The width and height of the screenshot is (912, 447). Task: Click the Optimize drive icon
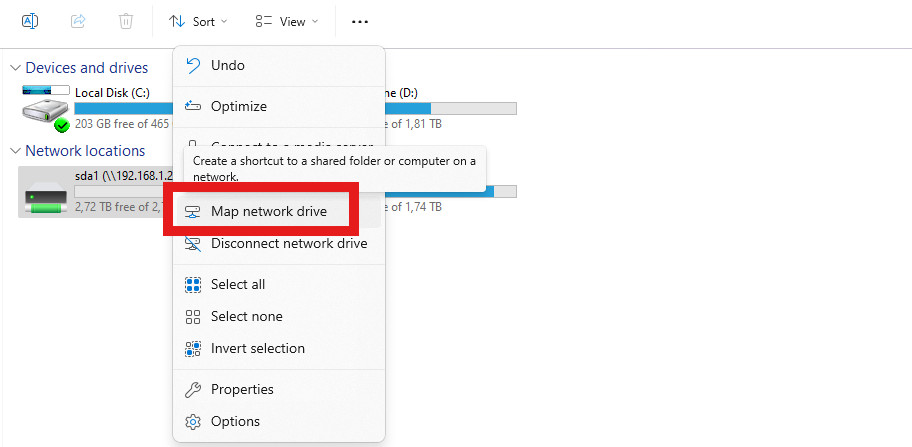click(x=193, y=106)
